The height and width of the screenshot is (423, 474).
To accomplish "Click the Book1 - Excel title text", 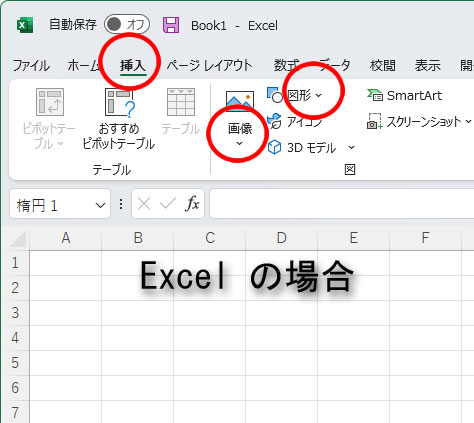I will (234, 25).
